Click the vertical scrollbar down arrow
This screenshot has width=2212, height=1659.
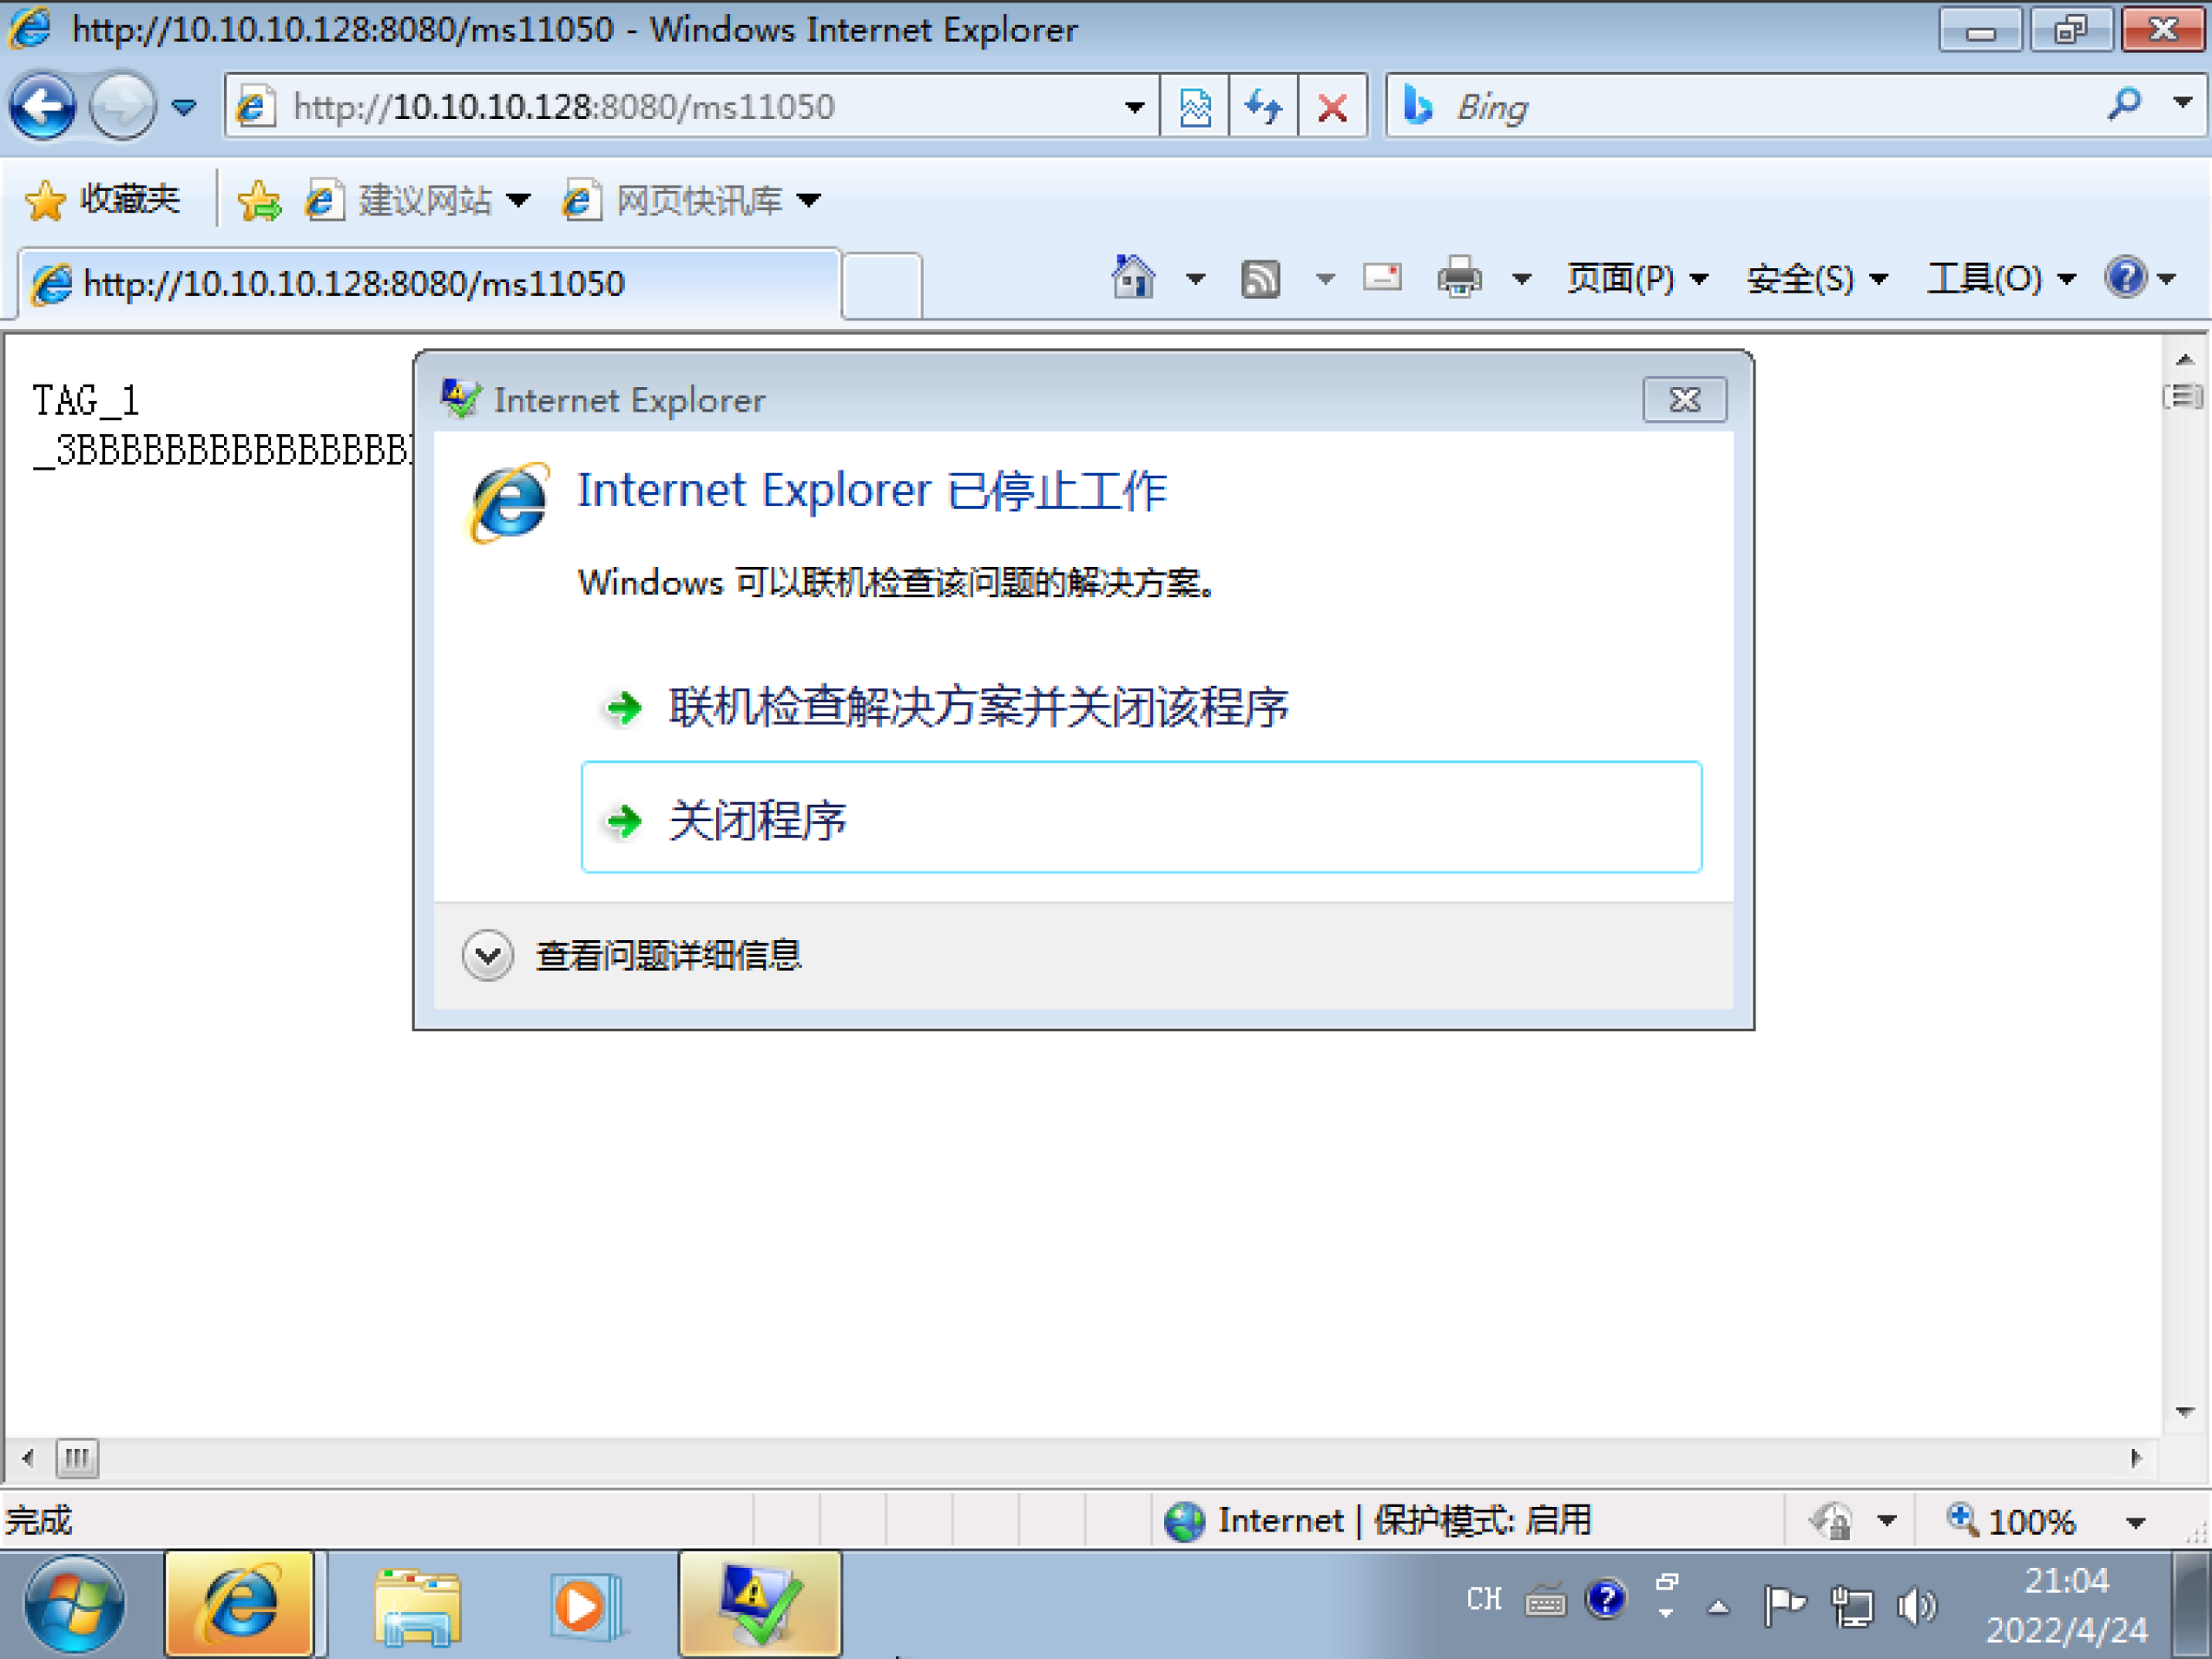(2185, 1412)
